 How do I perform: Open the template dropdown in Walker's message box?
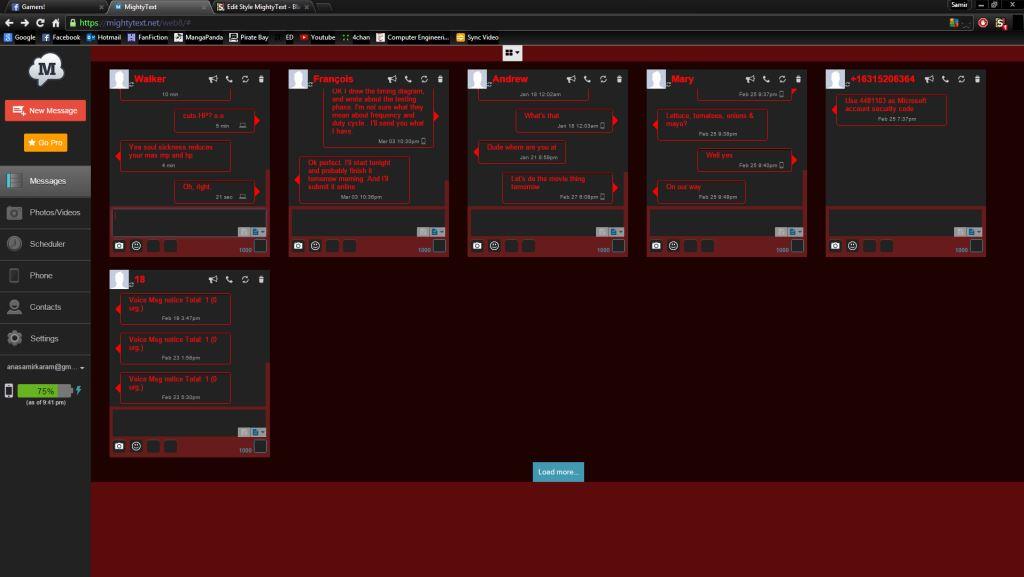(x=259, y=232)
